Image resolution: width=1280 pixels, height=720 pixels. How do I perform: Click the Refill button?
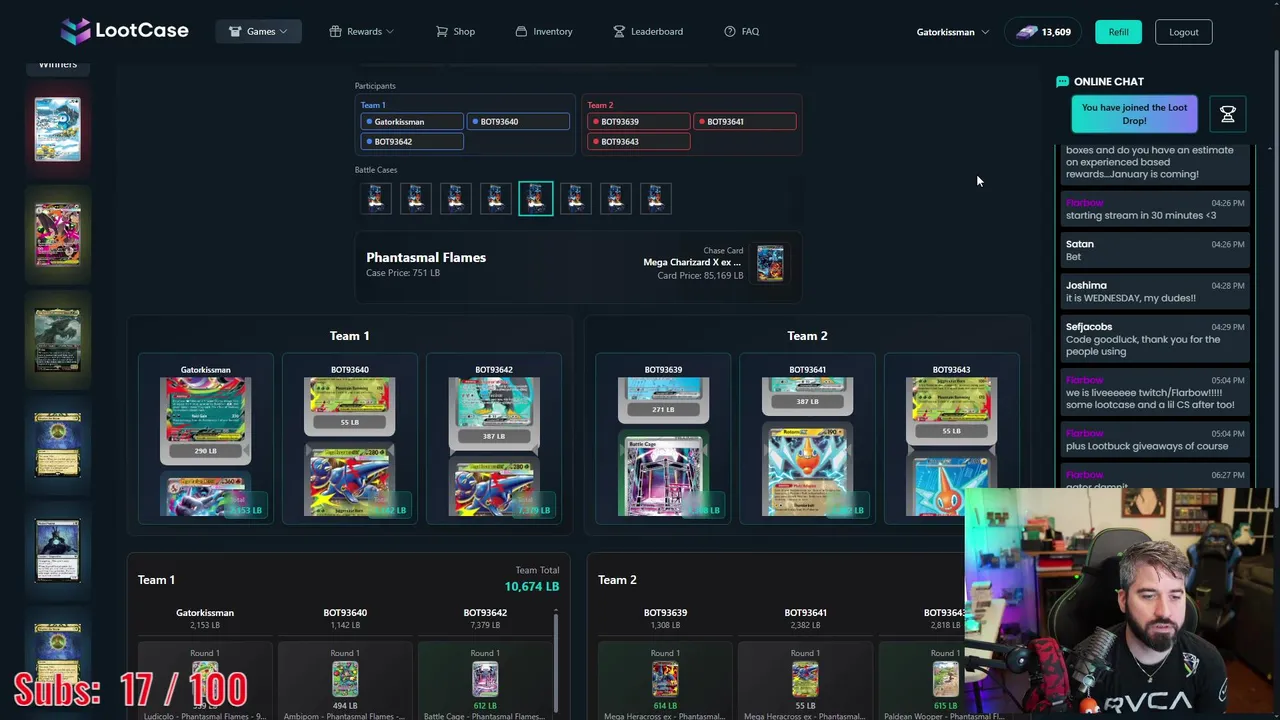point(1118,32)
